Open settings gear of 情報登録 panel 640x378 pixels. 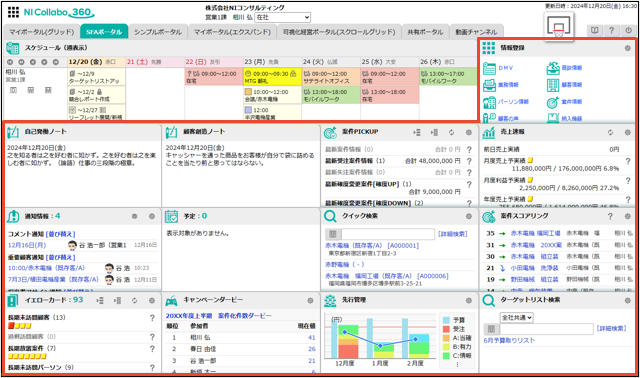pos(627,48)
